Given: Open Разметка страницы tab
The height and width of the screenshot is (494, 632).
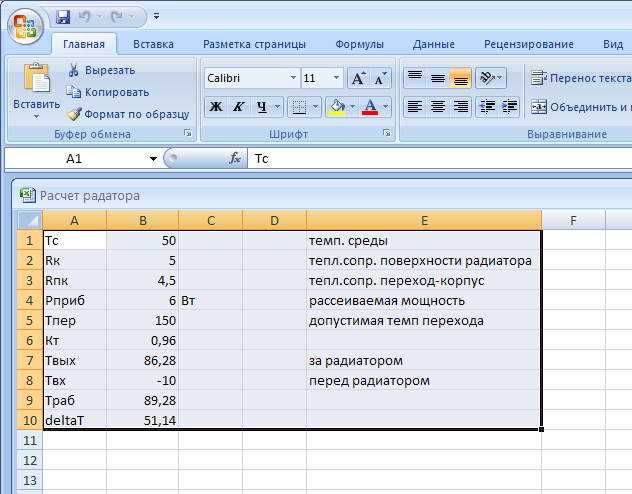Looking at the screenshot, I should [x=254, y=44].
